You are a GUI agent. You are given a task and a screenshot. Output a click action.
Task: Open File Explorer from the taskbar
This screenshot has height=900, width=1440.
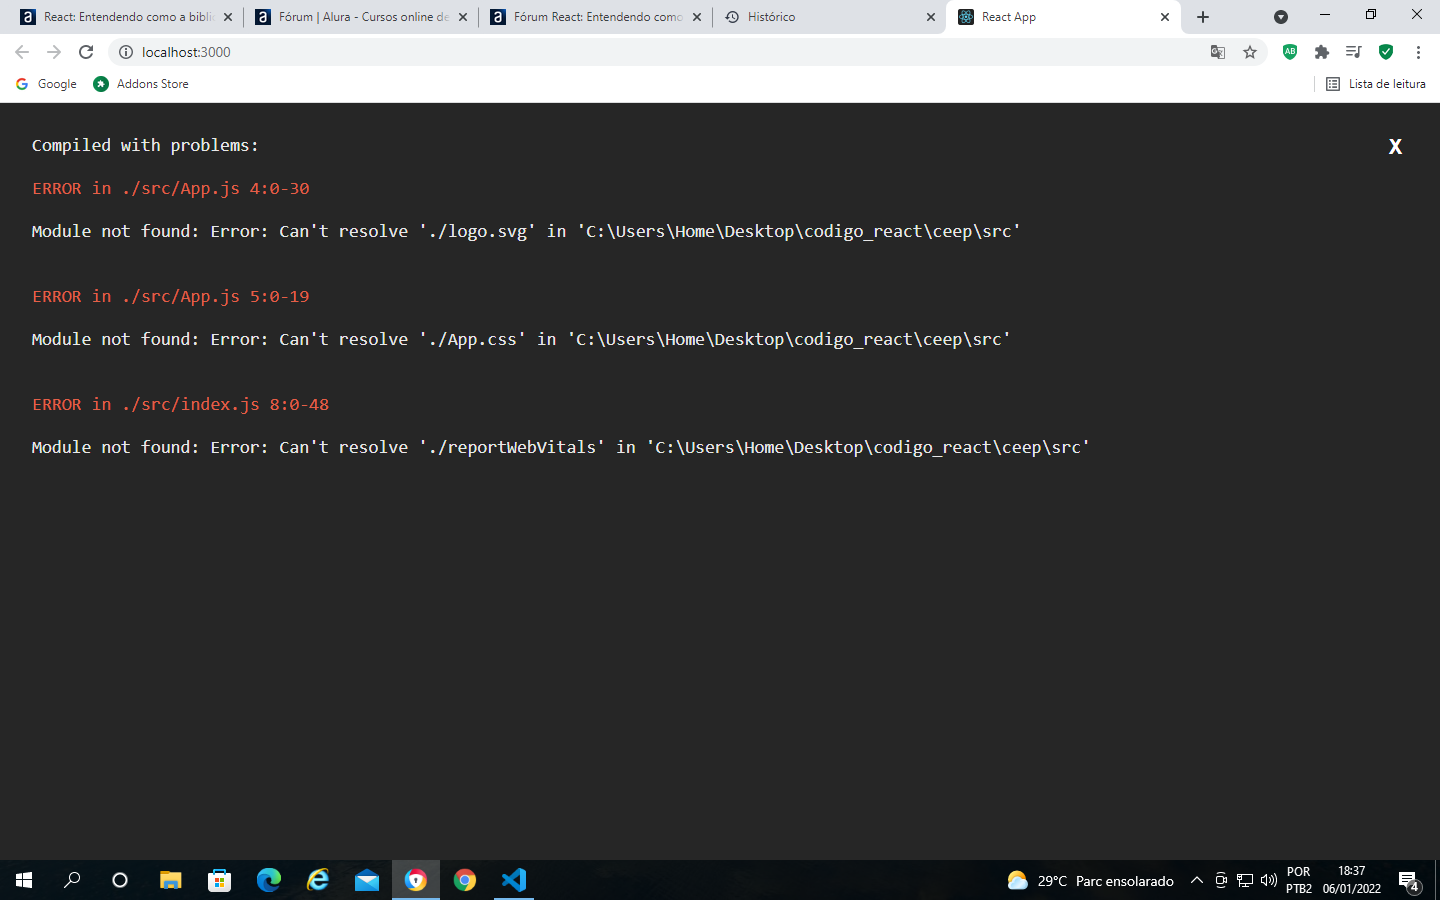[x=171, y=880]
